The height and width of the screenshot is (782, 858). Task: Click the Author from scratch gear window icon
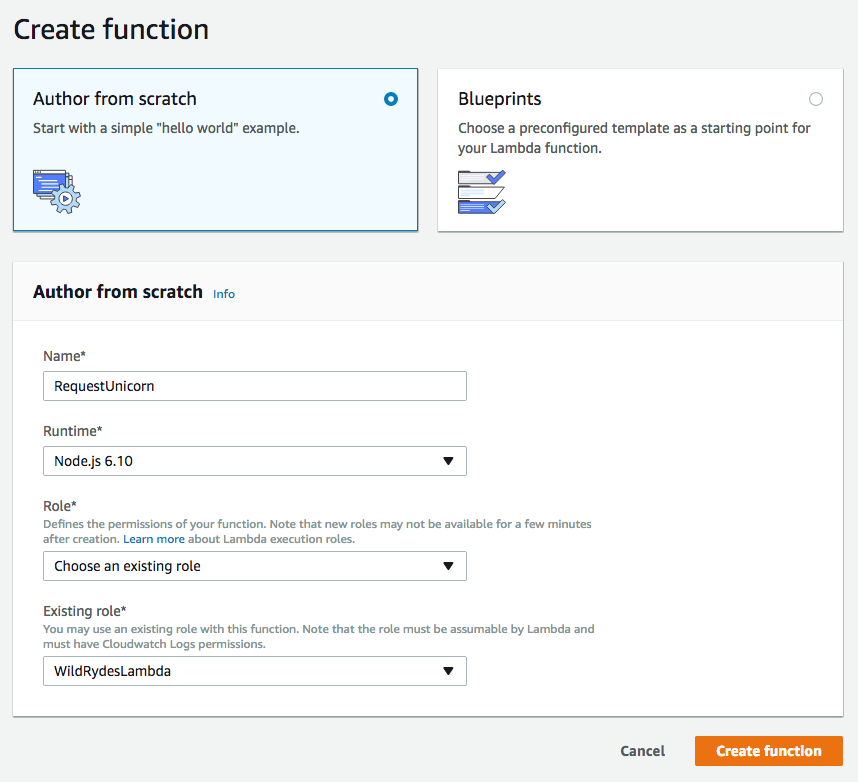point(56,190)
